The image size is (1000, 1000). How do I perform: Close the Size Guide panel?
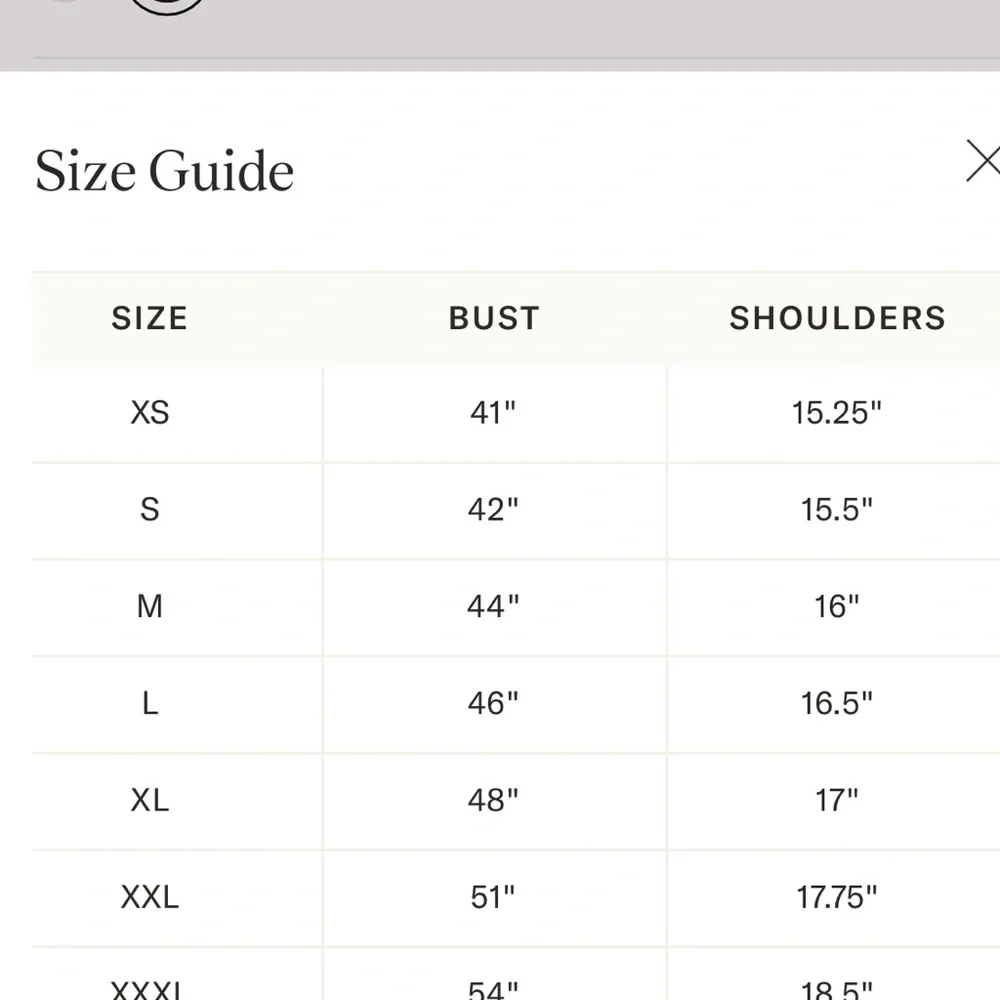pyautogui.click(x=983, y=162)
